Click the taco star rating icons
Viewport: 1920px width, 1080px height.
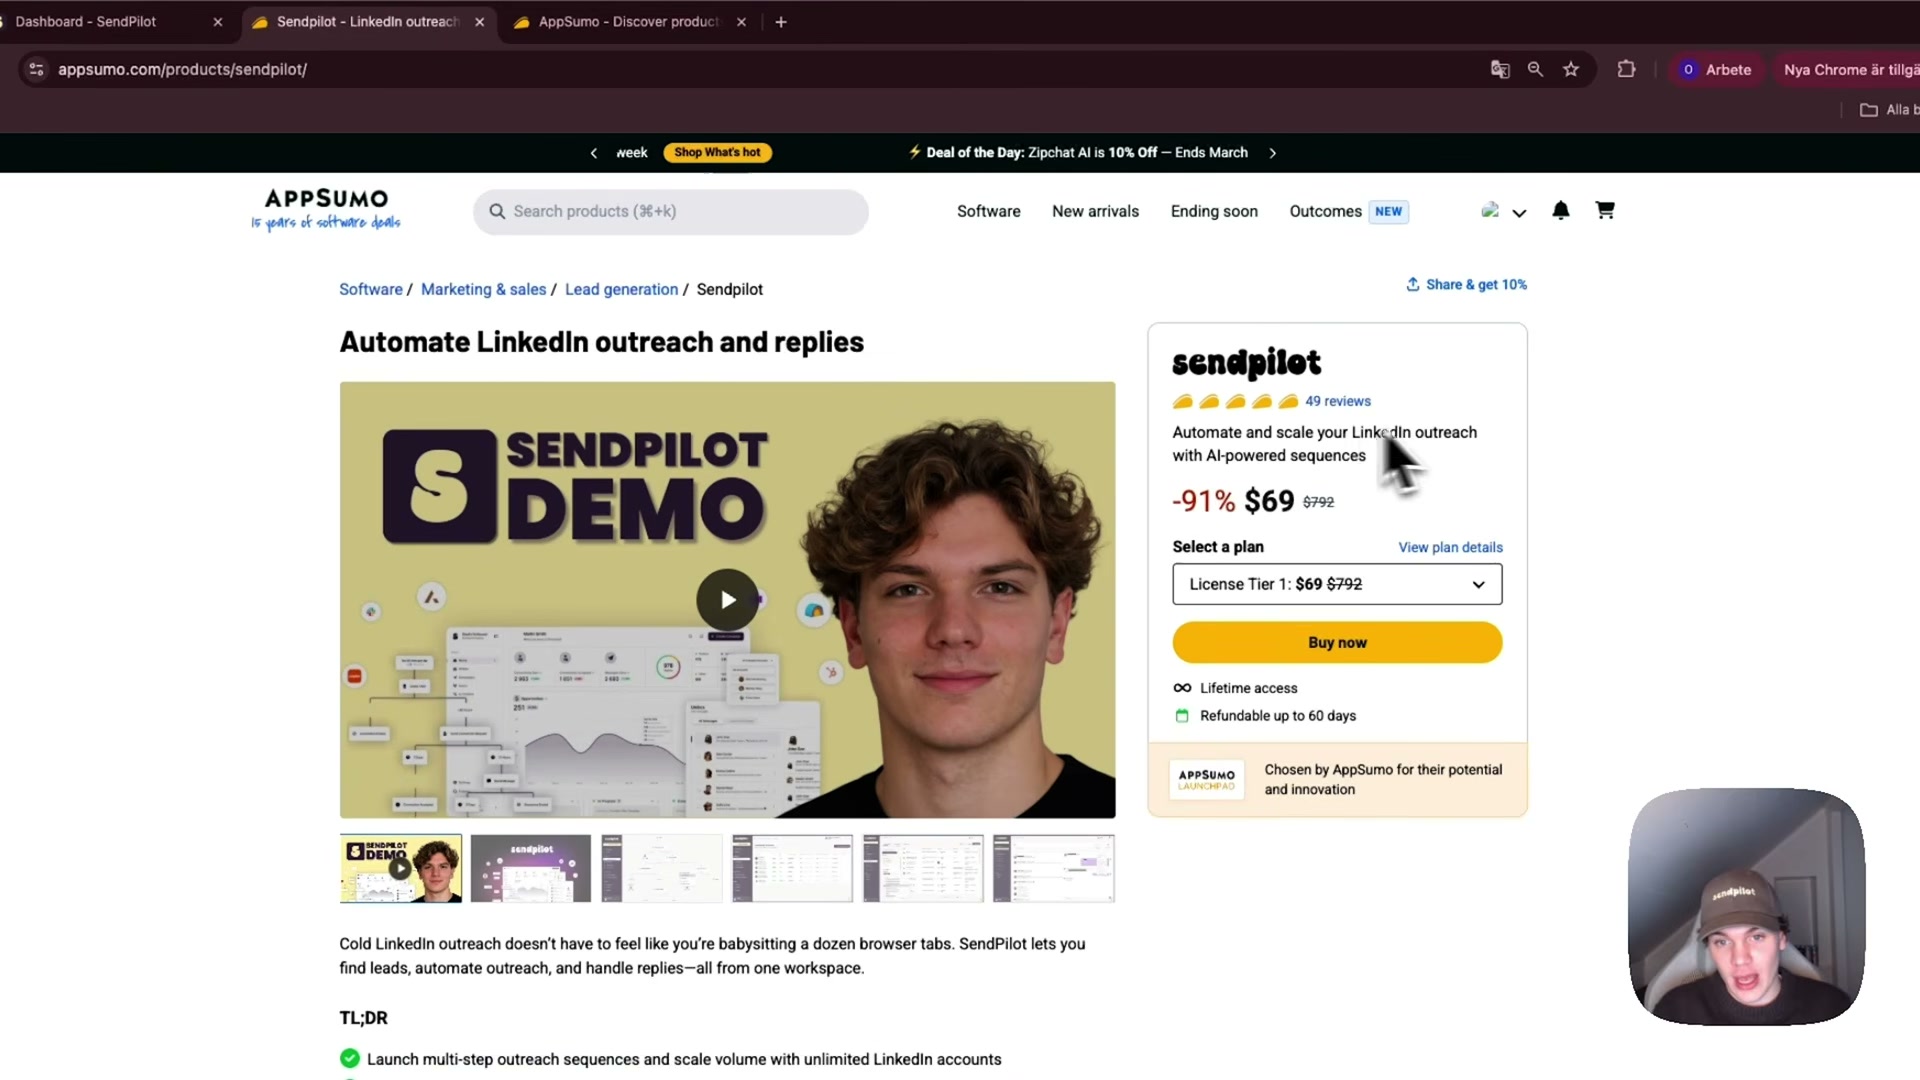coord(1235,401)
